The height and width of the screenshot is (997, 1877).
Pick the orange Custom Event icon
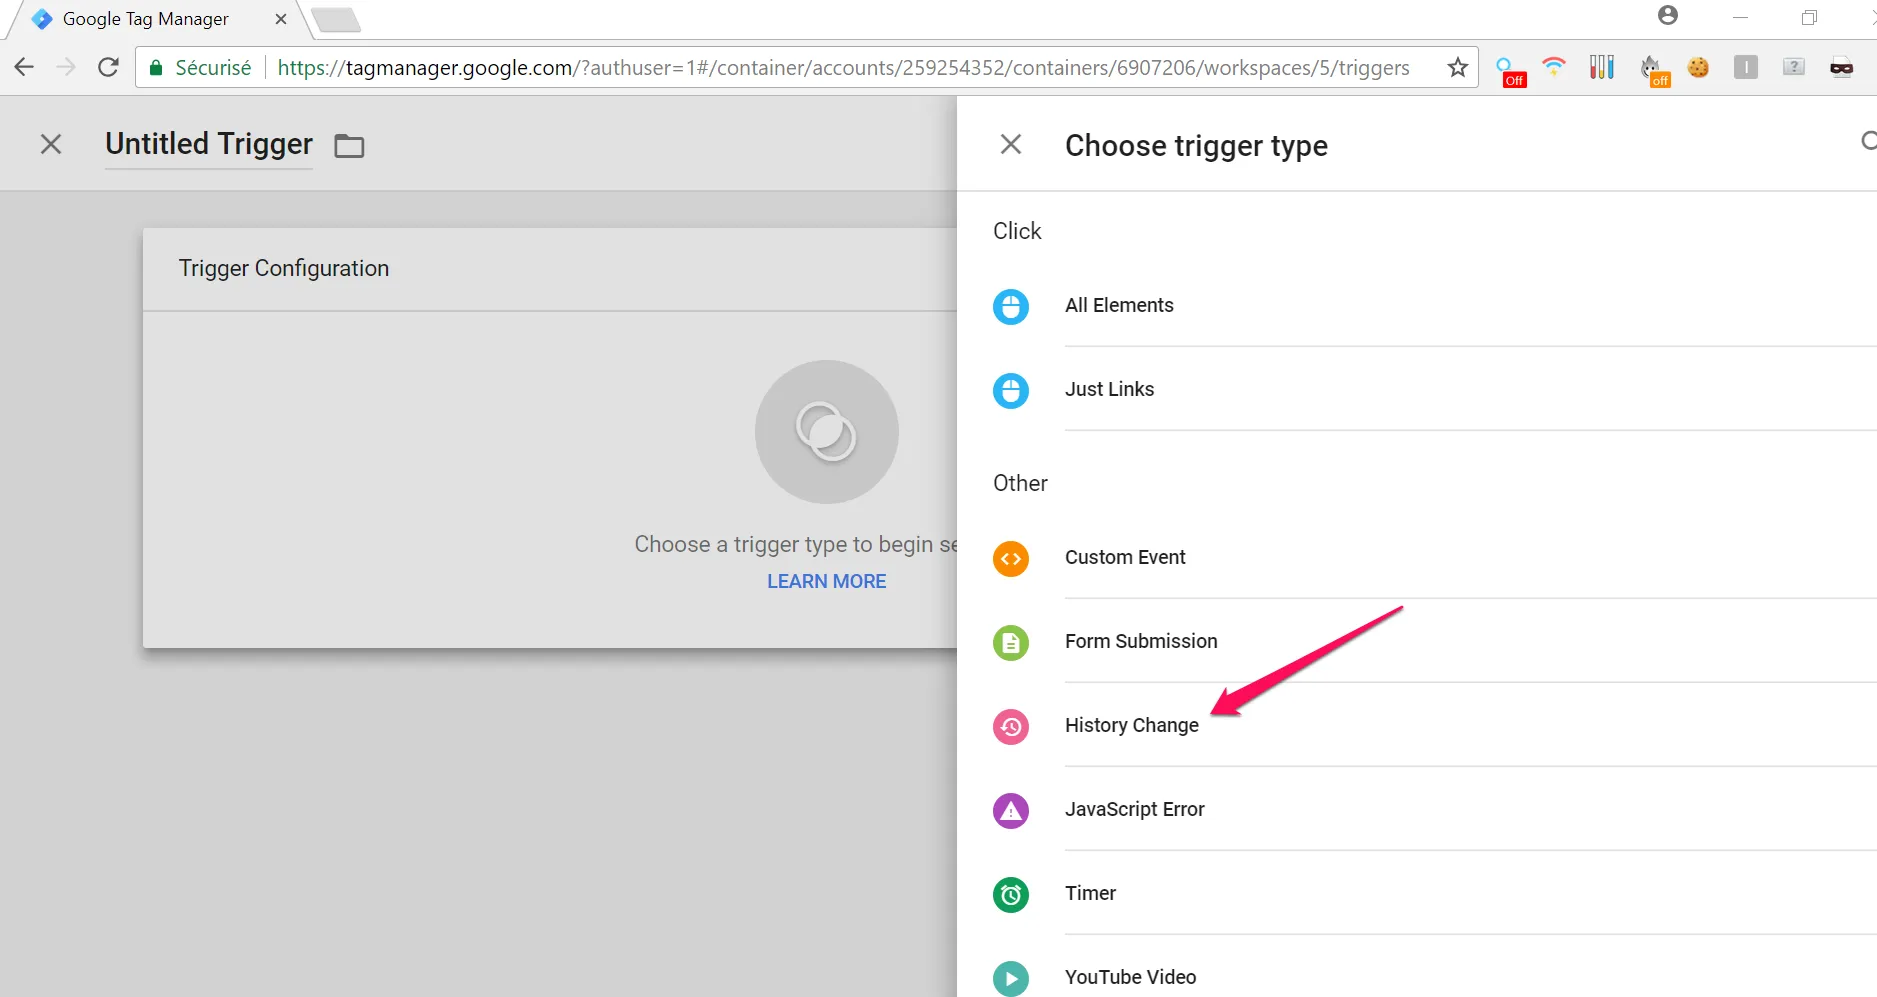pos(1010,558)
